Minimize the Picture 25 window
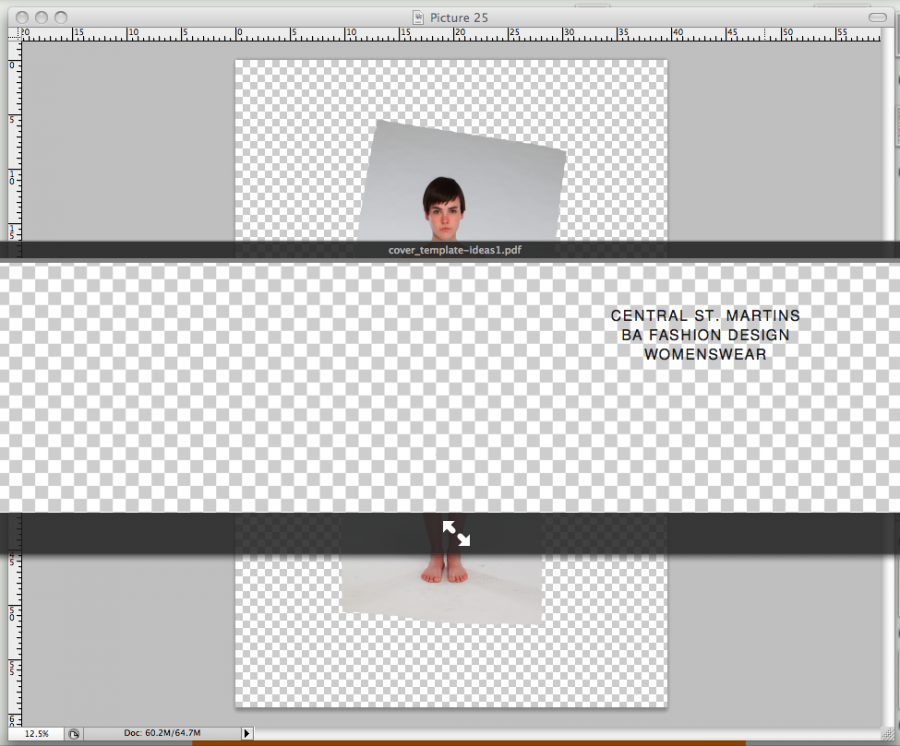The width and height of the screenshot is (900, 746). tap(41, 17)
